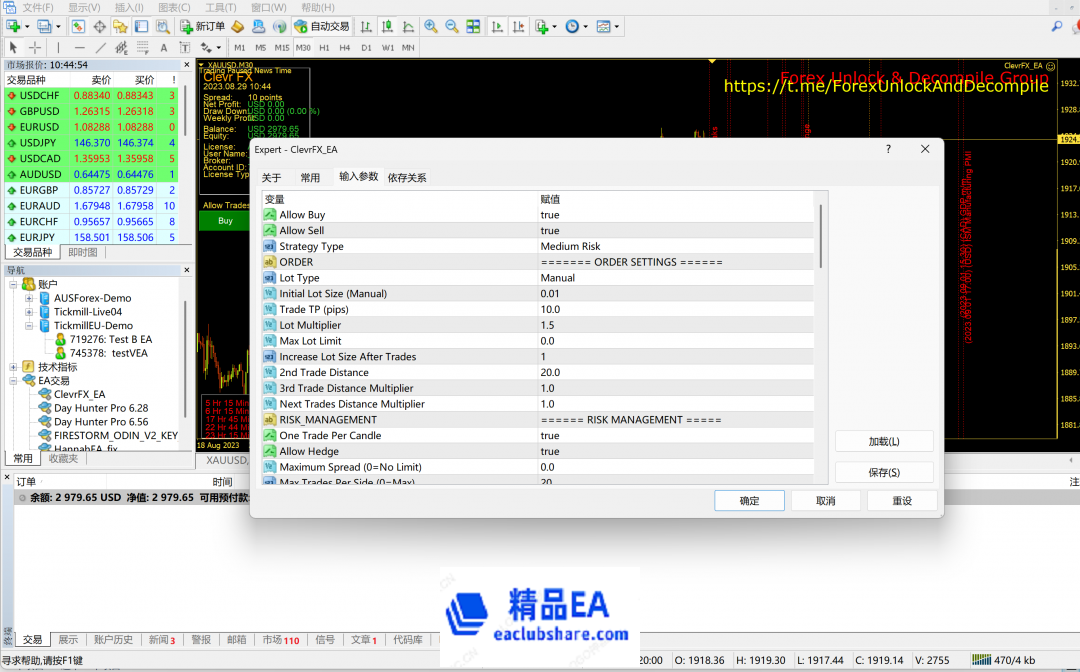The width and height of the screenshot is (1080, 672).
Task: Click the 加载(L) load button
Action: point(884,441)
